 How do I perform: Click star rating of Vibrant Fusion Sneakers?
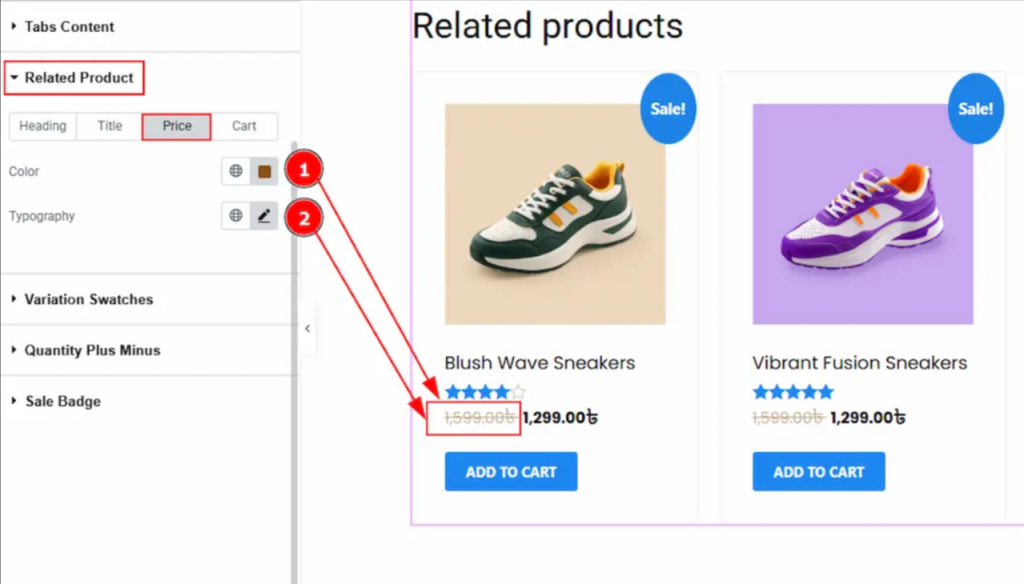coord(793,392)
